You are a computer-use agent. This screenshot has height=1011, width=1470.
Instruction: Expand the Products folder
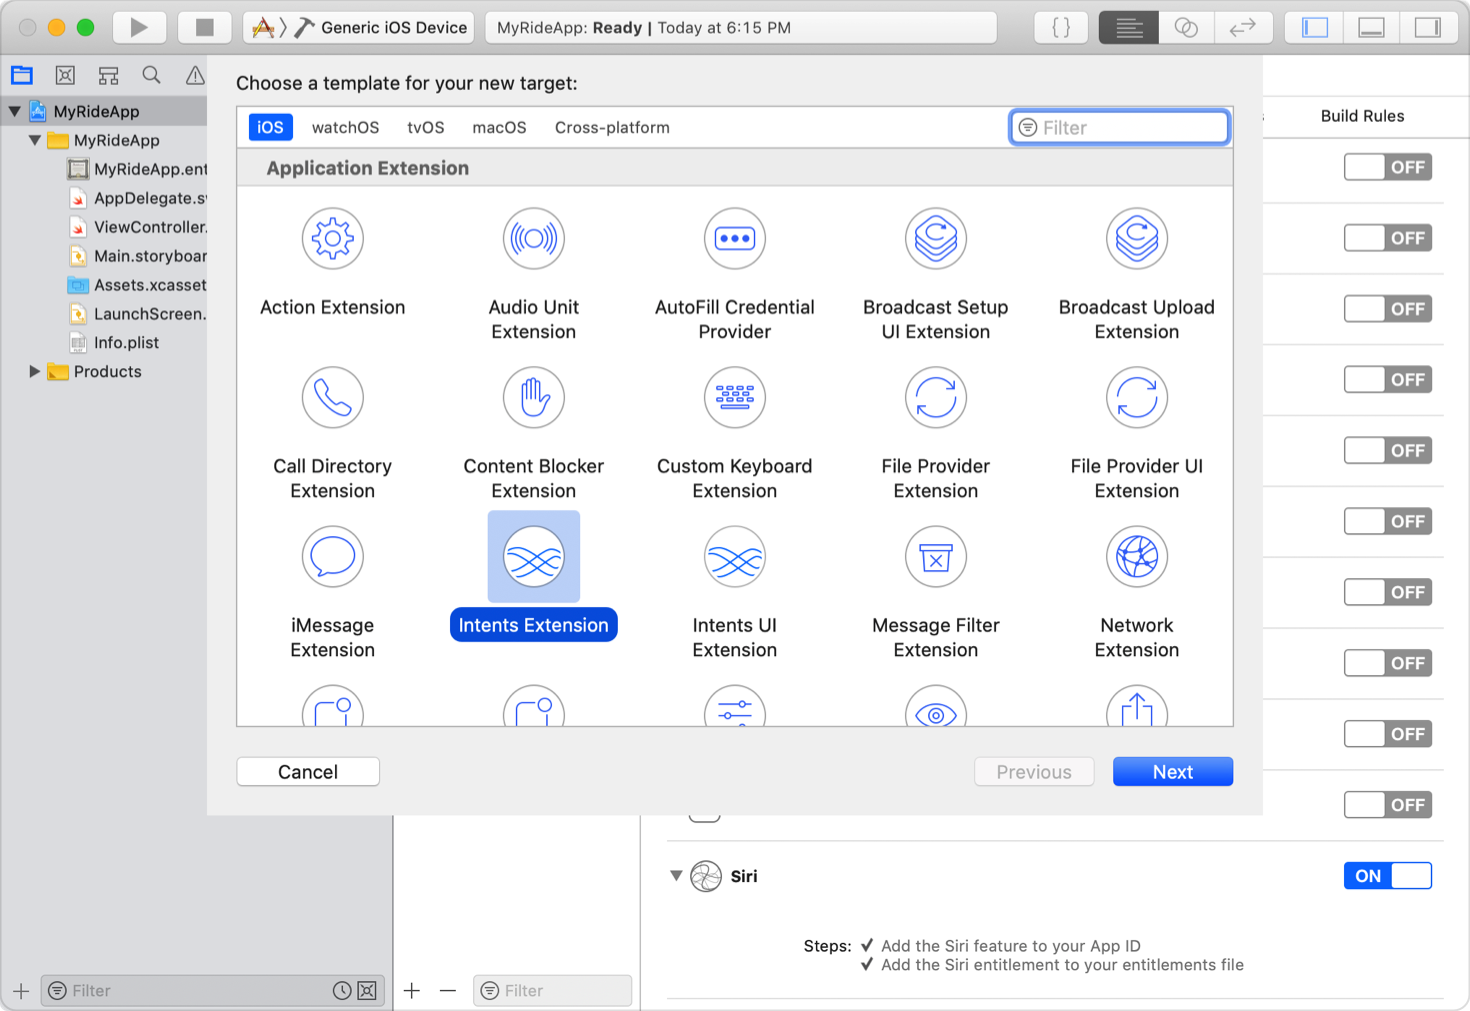pos(36,371)
